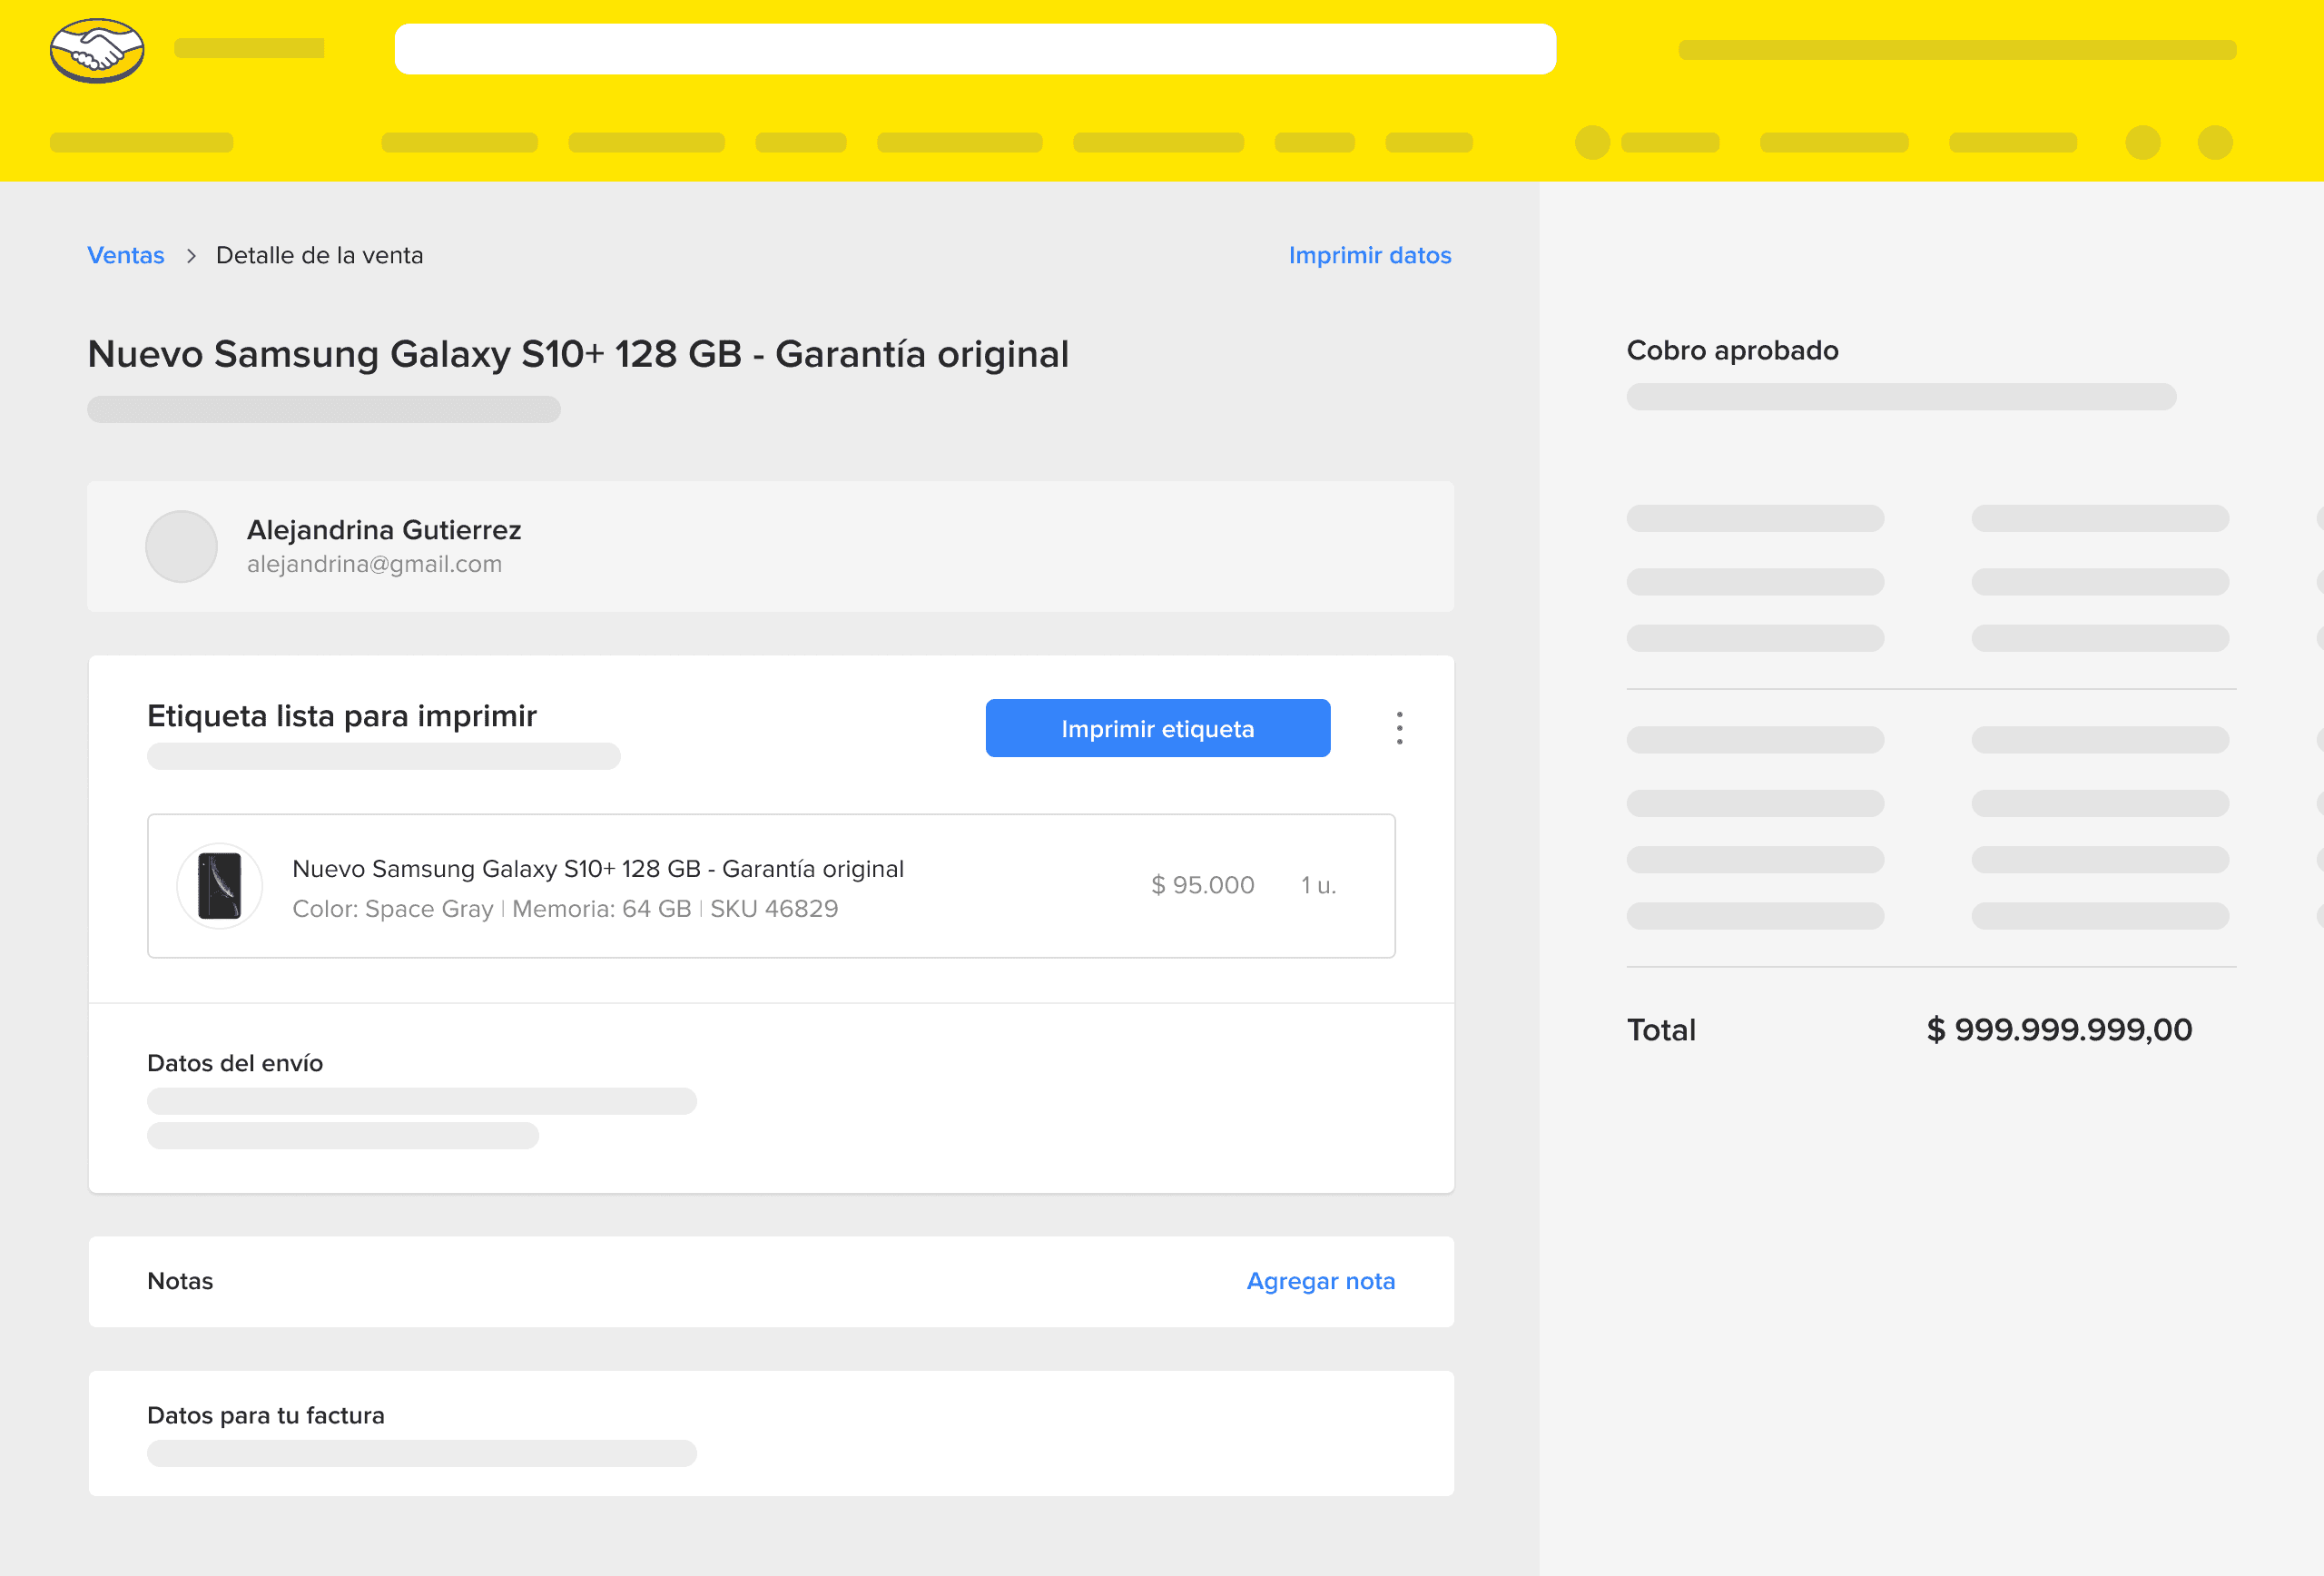Focus the top search bar field
The width and height of the screenshot is (2324, 1576).
(975, 49)
